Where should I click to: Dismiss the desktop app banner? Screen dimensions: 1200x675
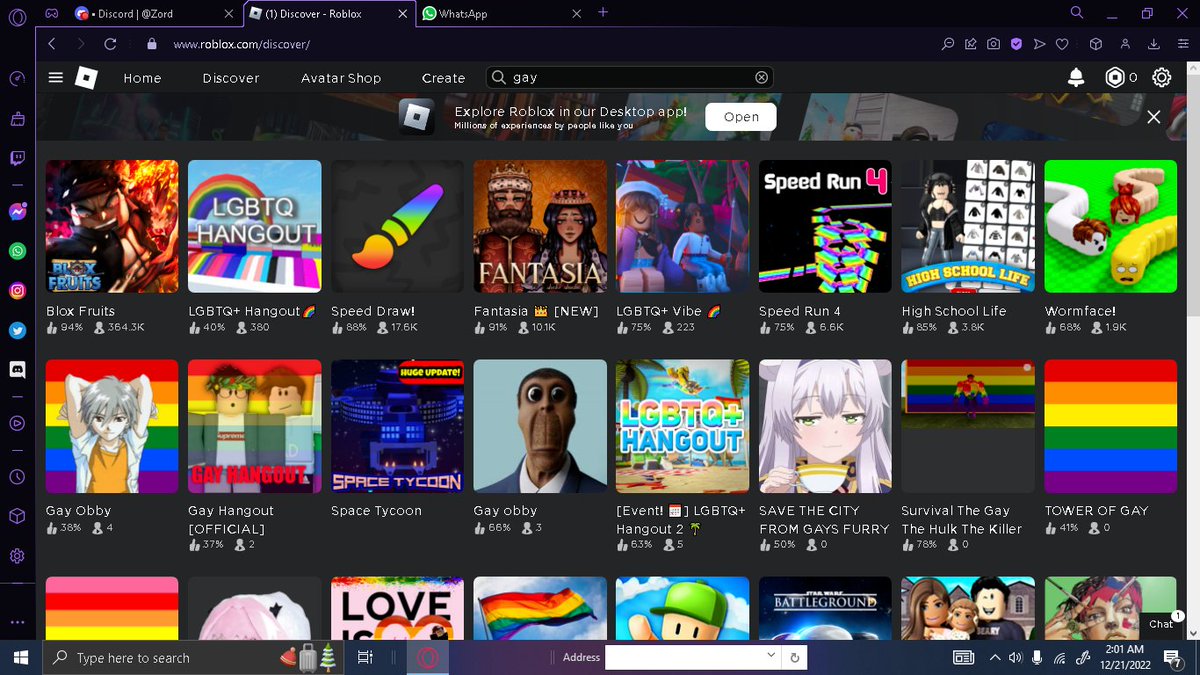point(1154,117)
